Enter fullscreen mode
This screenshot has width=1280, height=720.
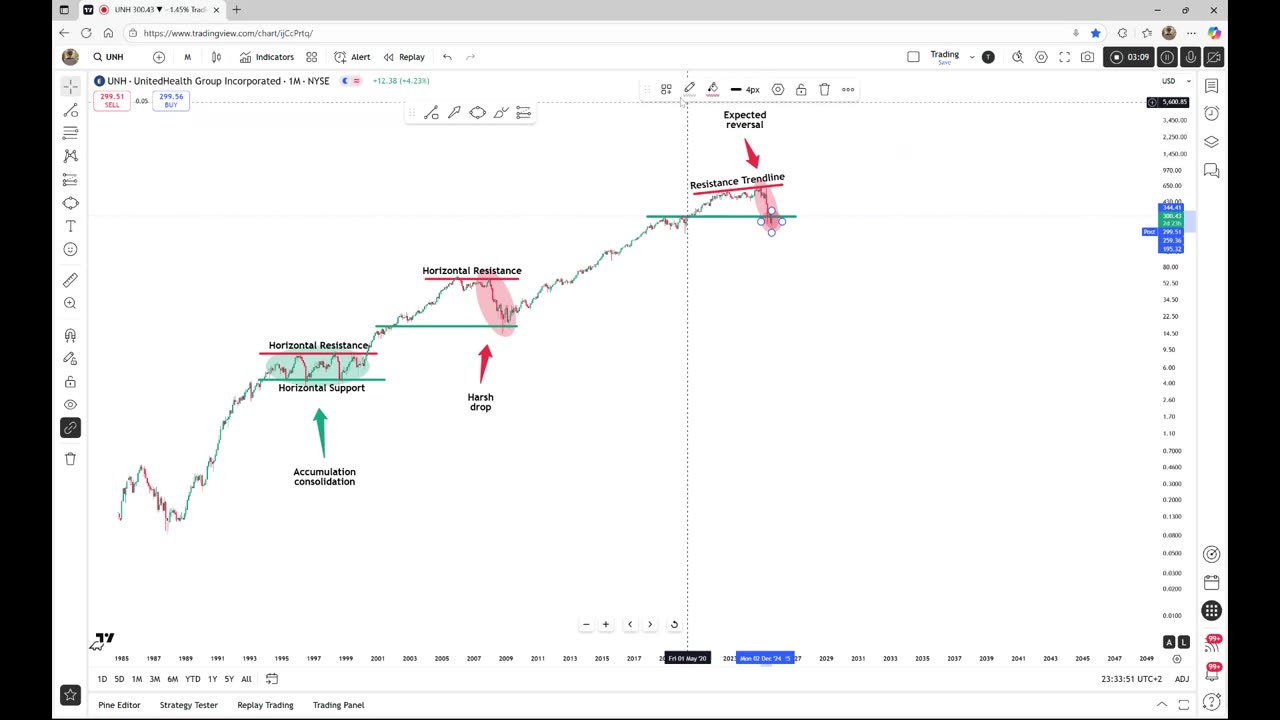(x=1064, y=57)
